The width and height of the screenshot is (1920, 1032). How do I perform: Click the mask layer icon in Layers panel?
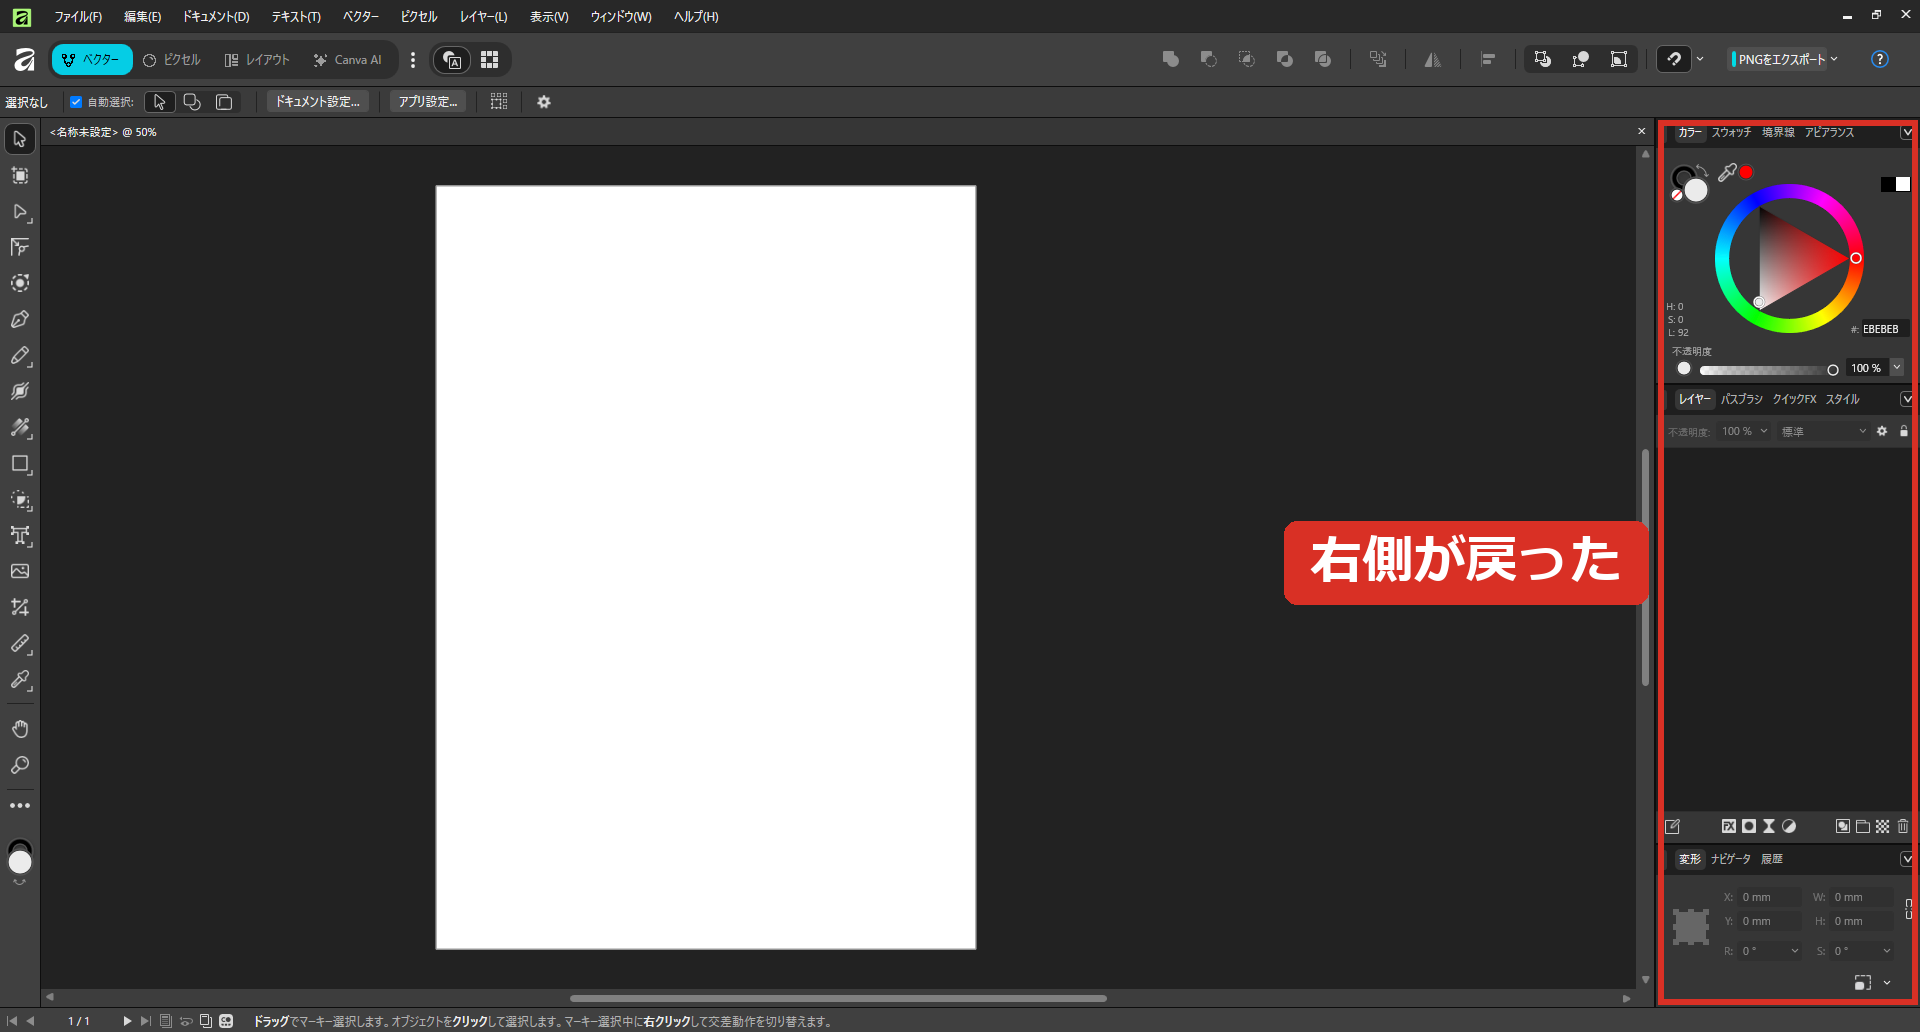[1749, 826]
